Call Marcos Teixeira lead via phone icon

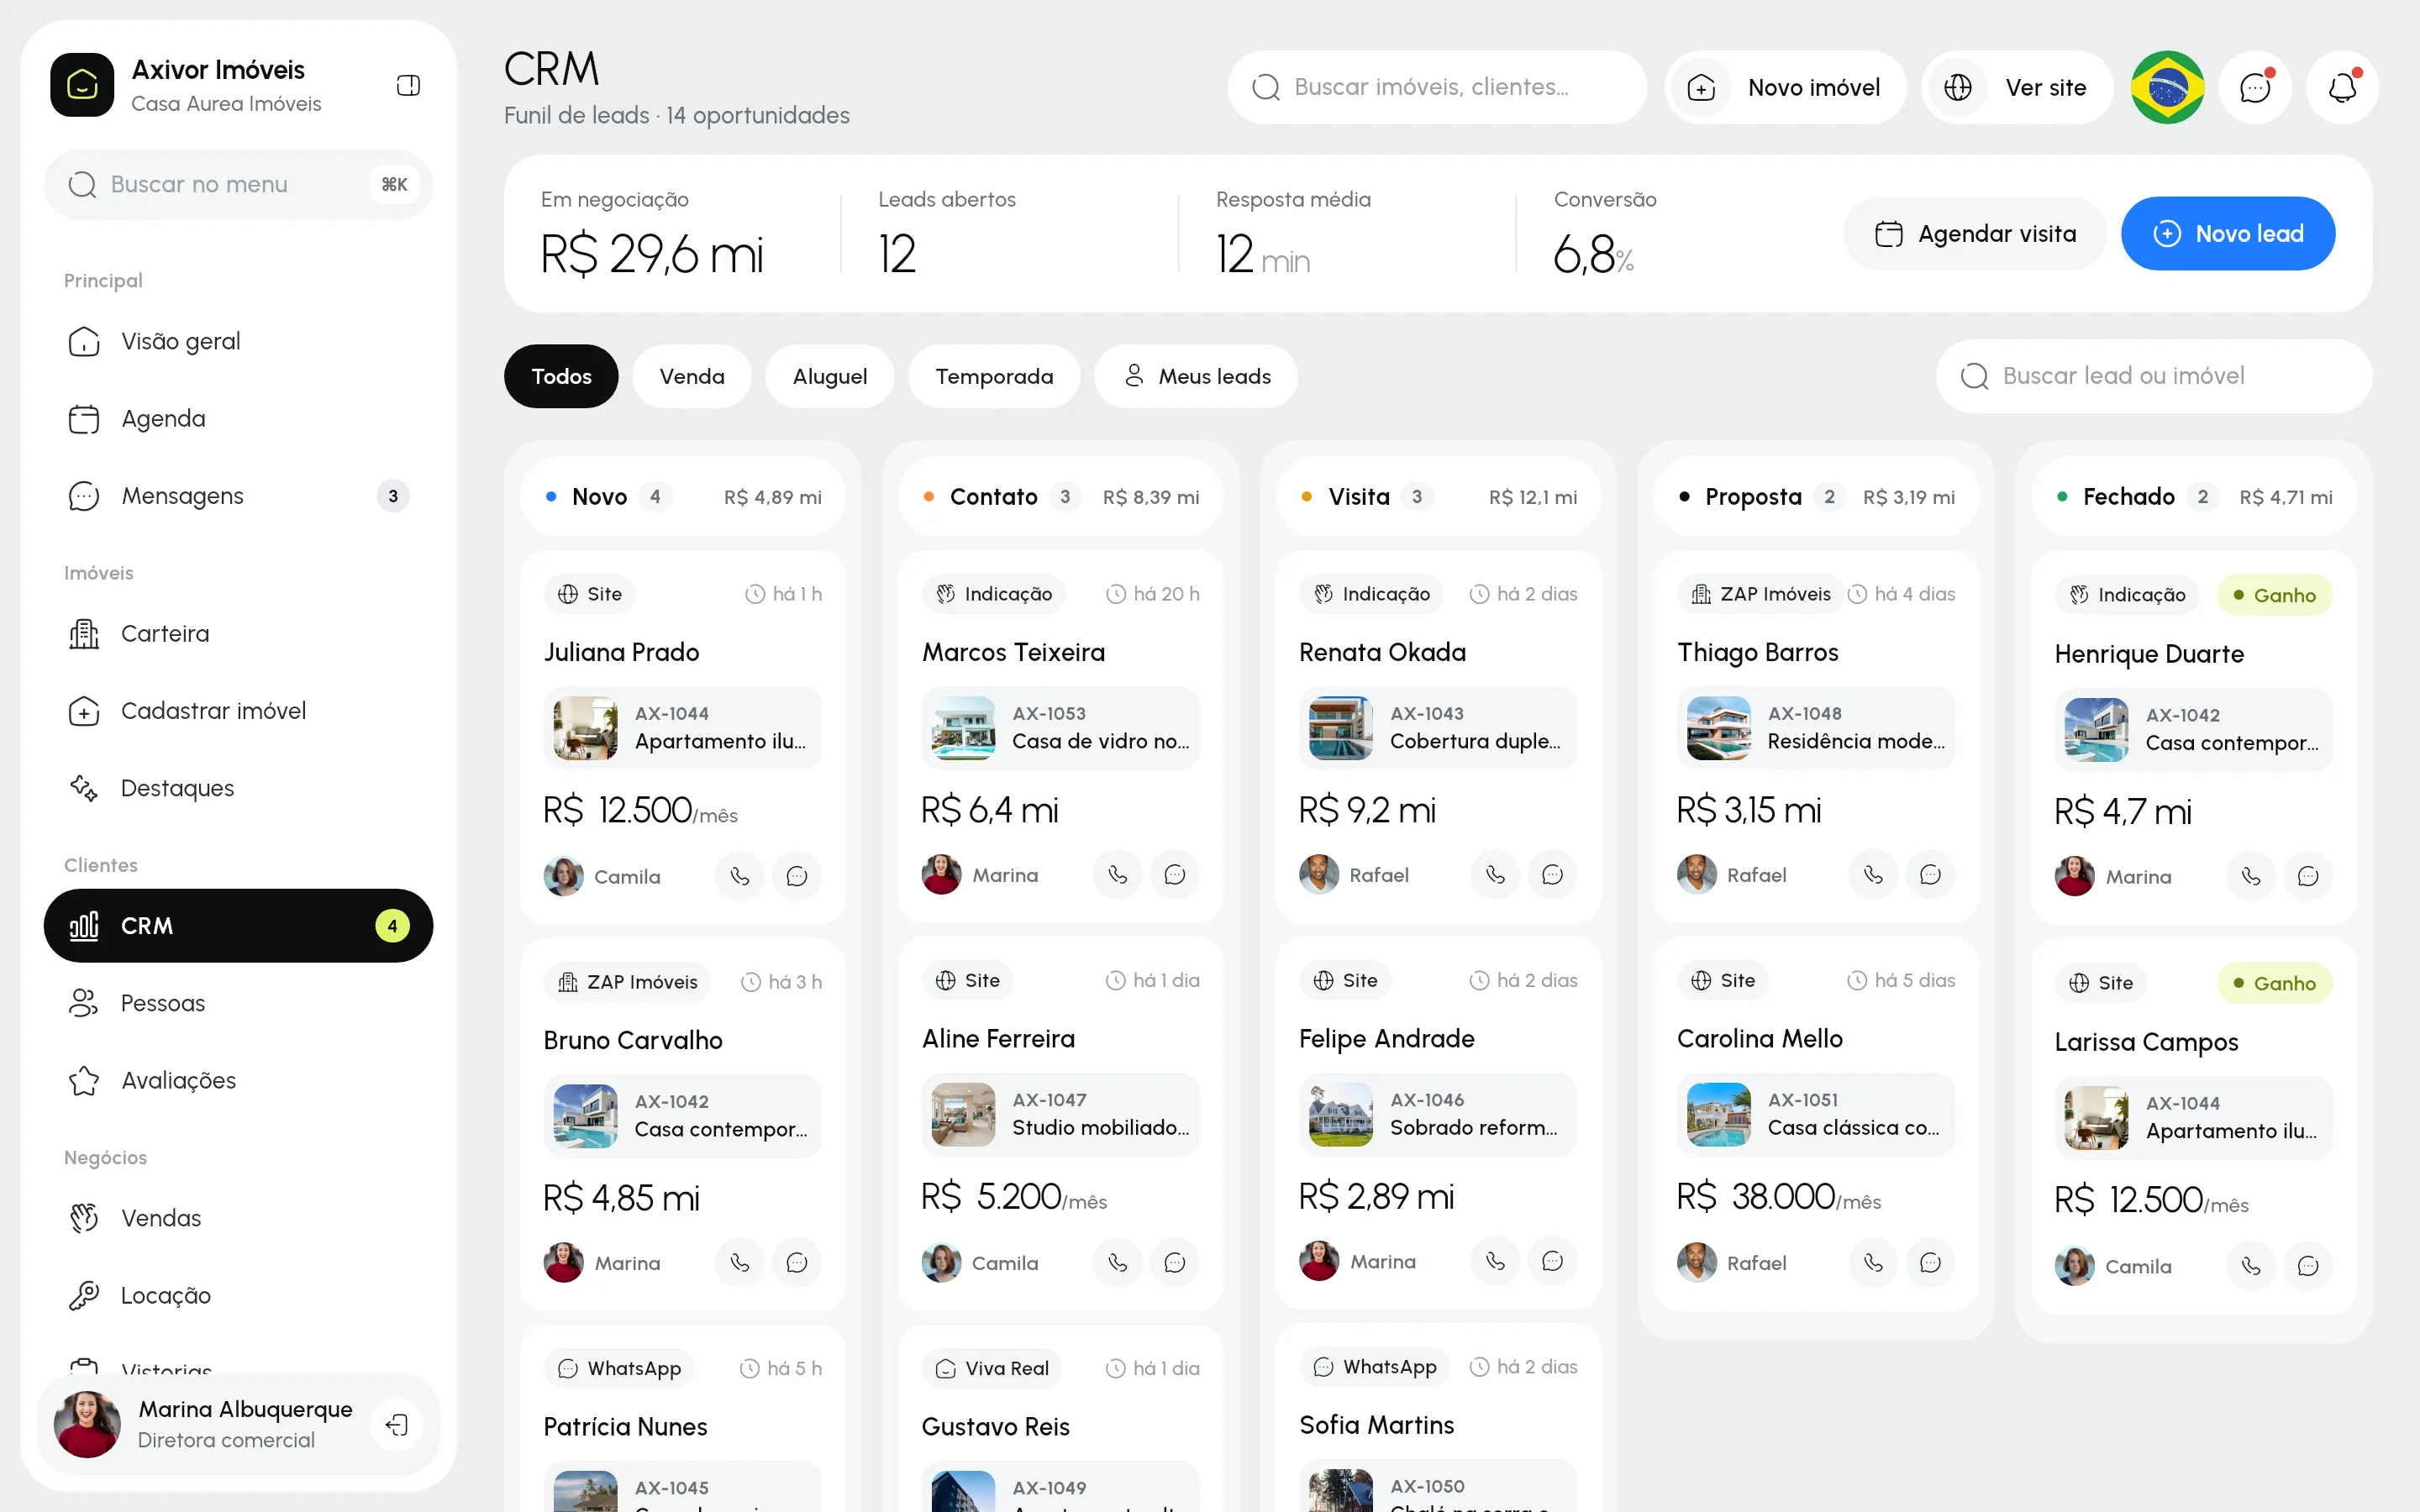tap(1118, 875)
